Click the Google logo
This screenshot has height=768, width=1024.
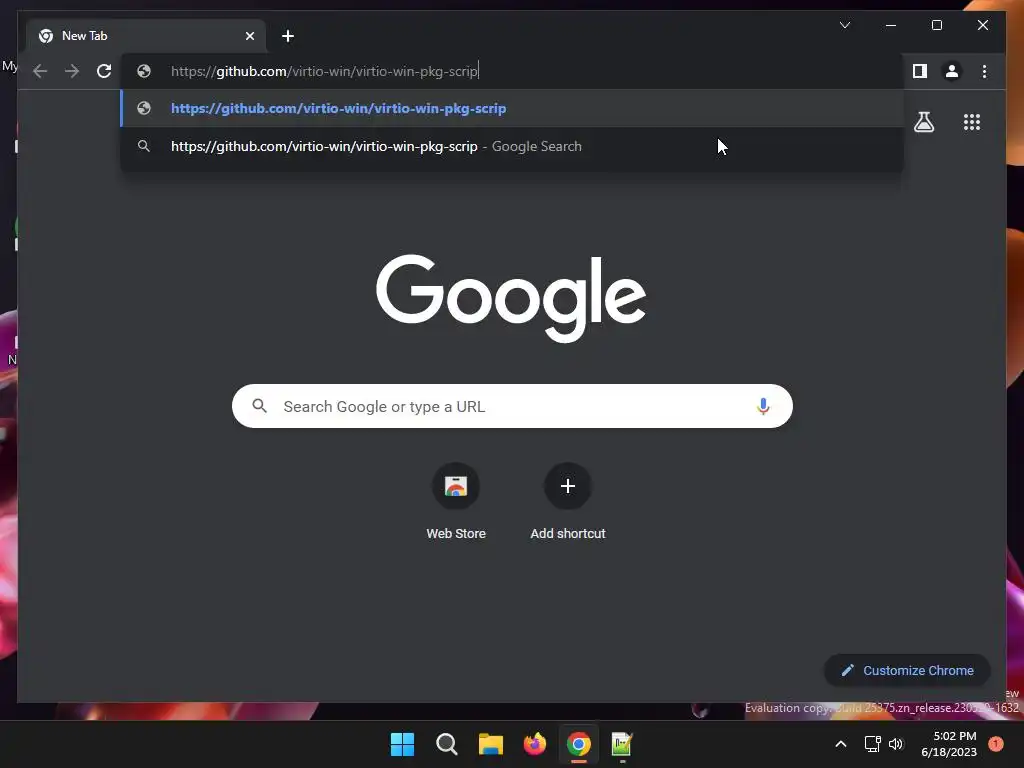point(511,298)
